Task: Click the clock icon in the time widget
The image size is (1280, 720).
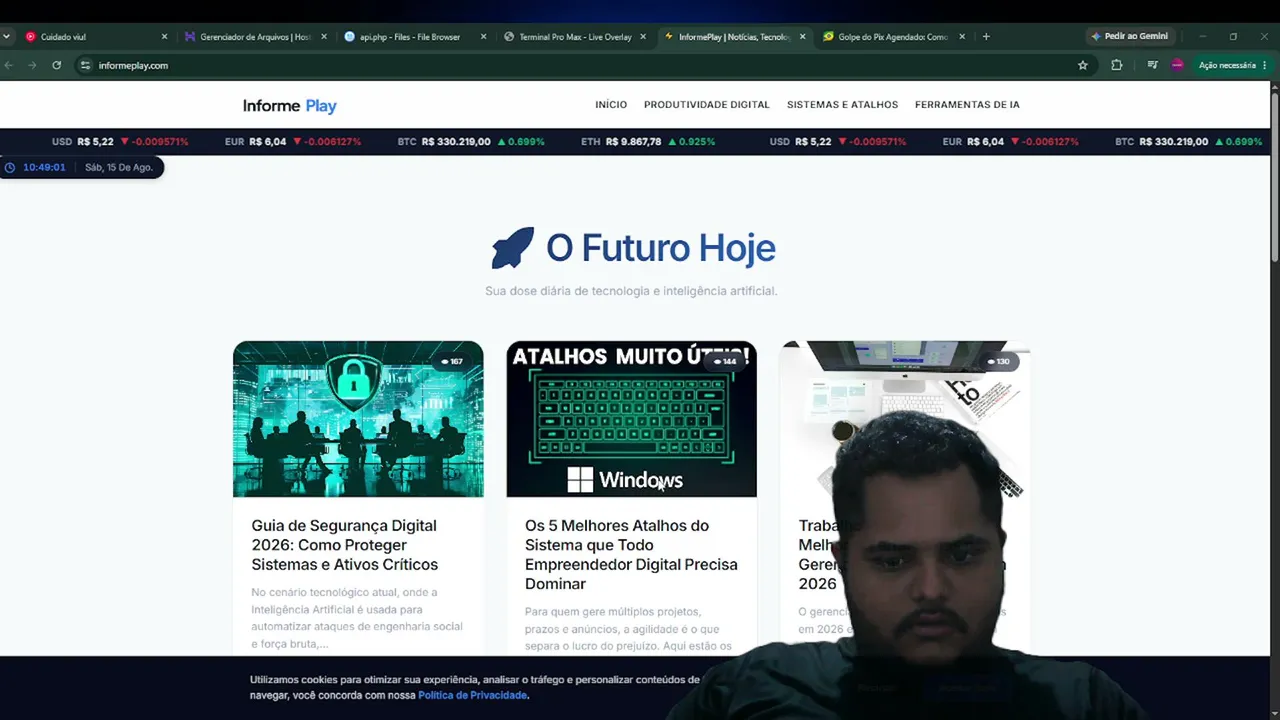Action: [10, 167]
